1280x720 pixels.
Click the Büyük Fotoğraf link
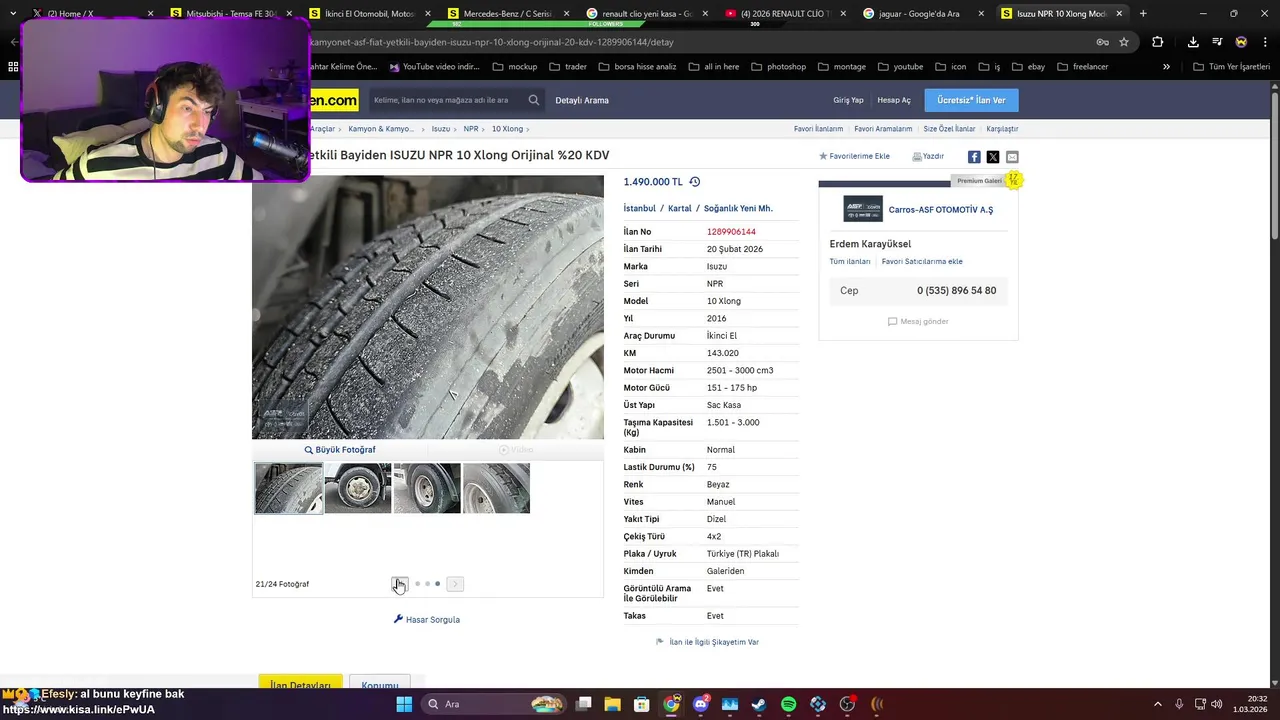pos(340,450)
